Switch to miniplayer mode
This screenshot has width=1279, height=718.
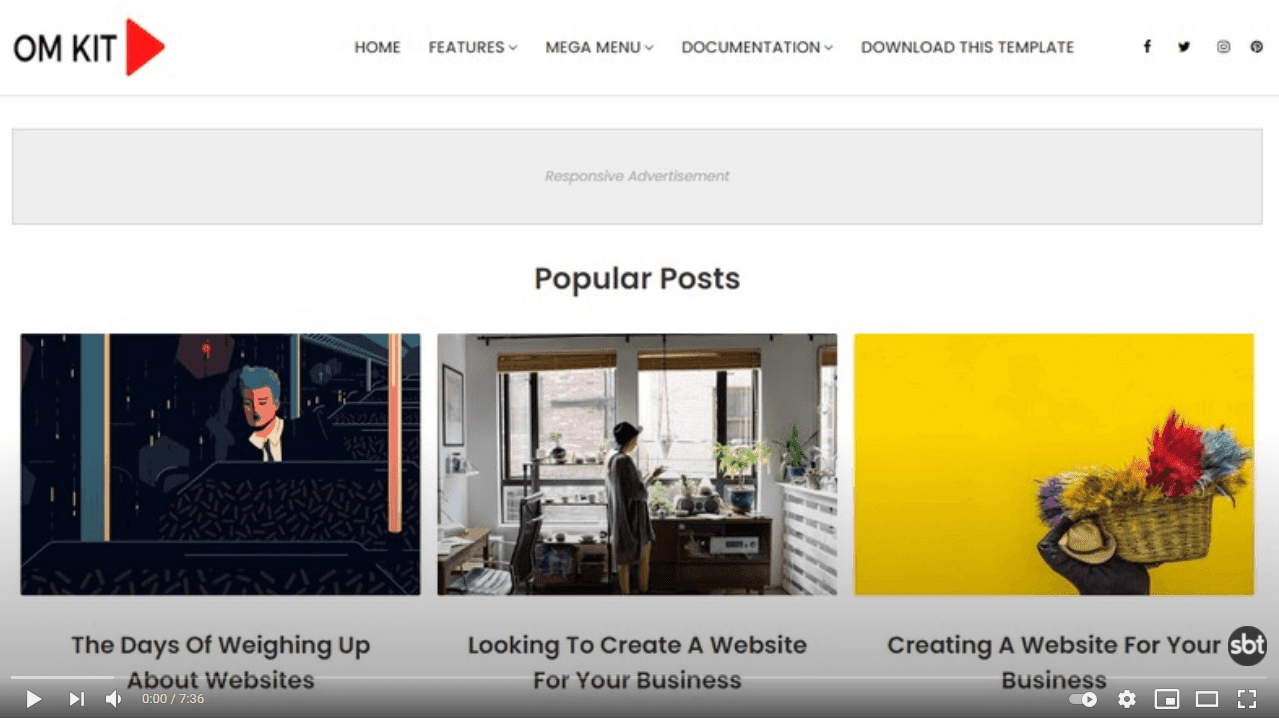(1167, 699)
